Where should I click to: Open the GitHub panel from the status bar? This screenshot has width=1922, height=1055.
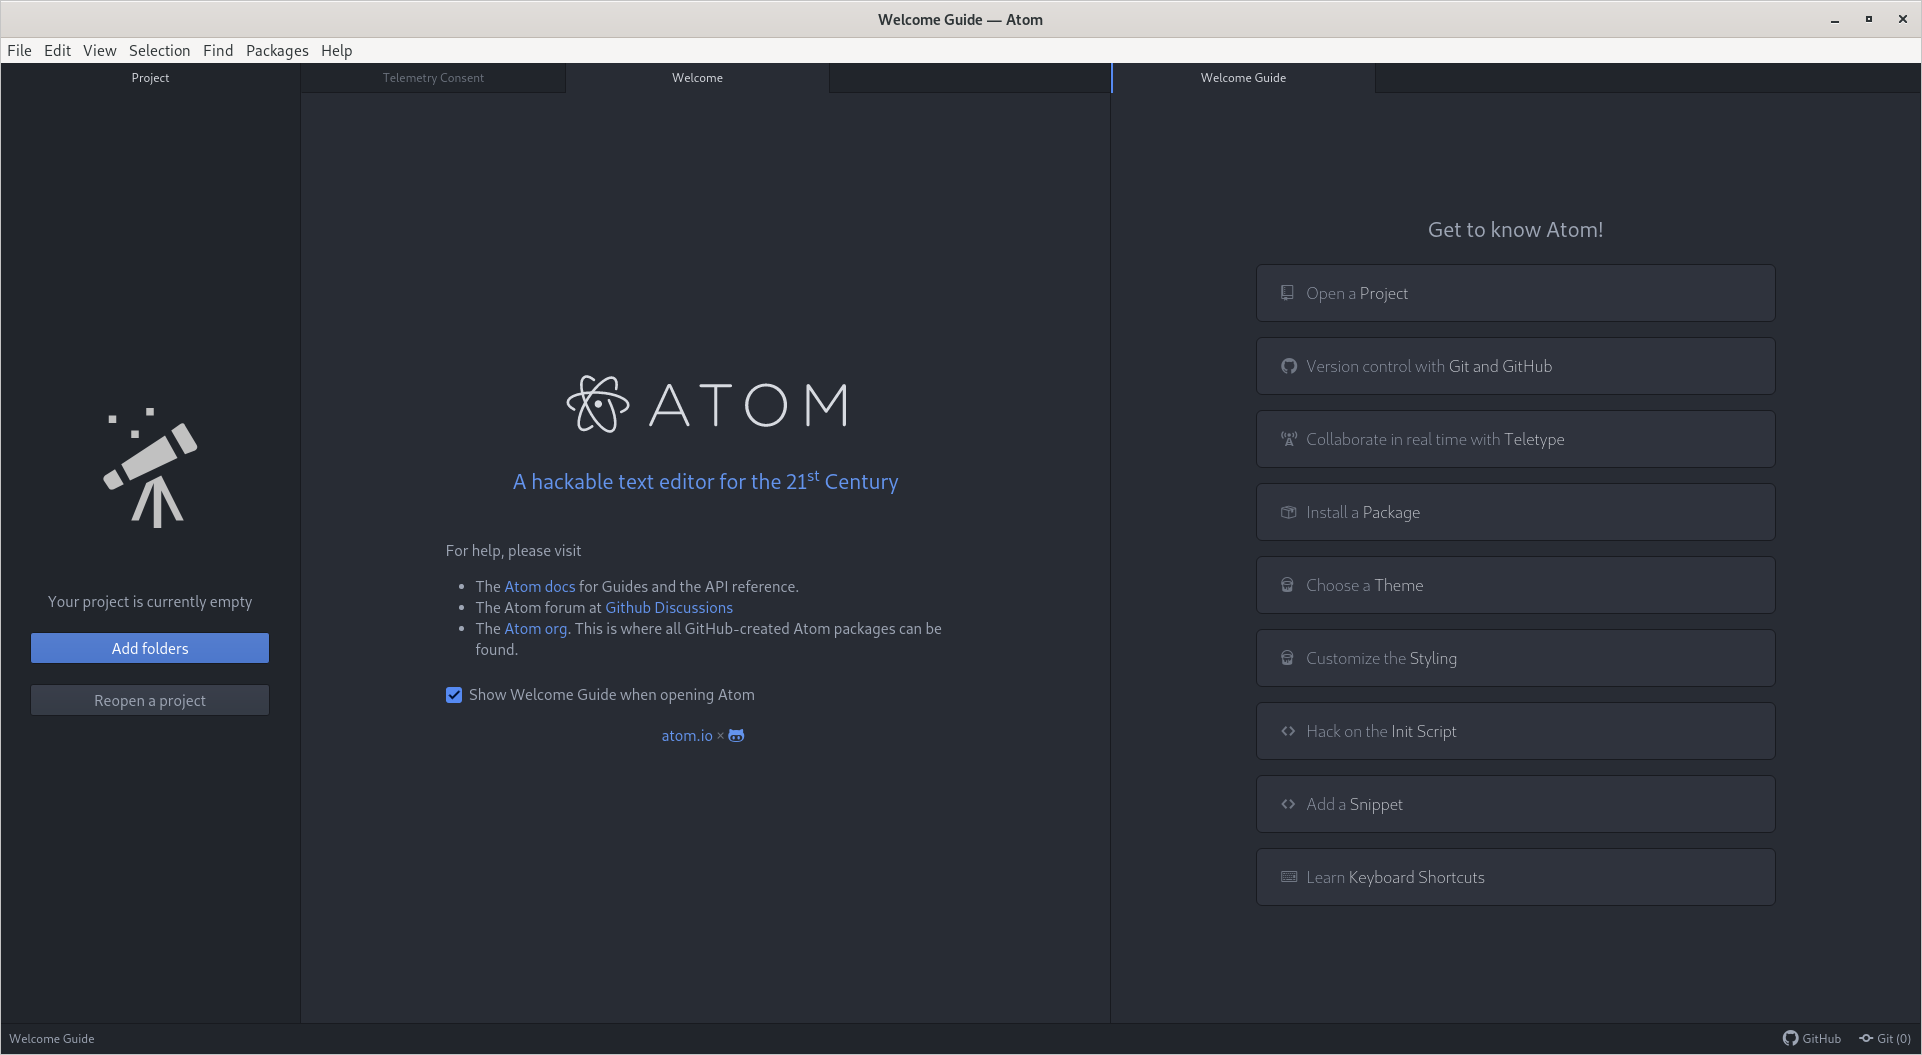tap(1811, 1038)
